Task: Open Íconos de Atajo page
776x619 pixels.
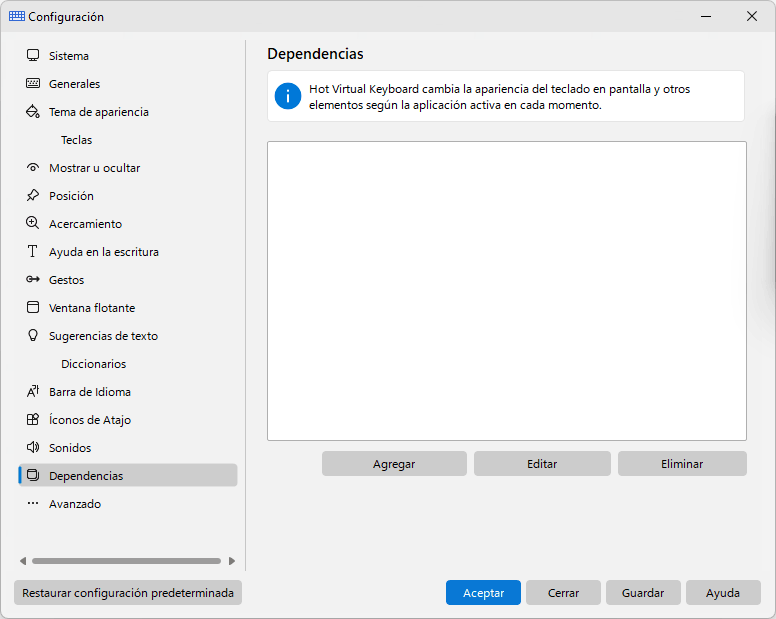Action: tap(128, 419)
